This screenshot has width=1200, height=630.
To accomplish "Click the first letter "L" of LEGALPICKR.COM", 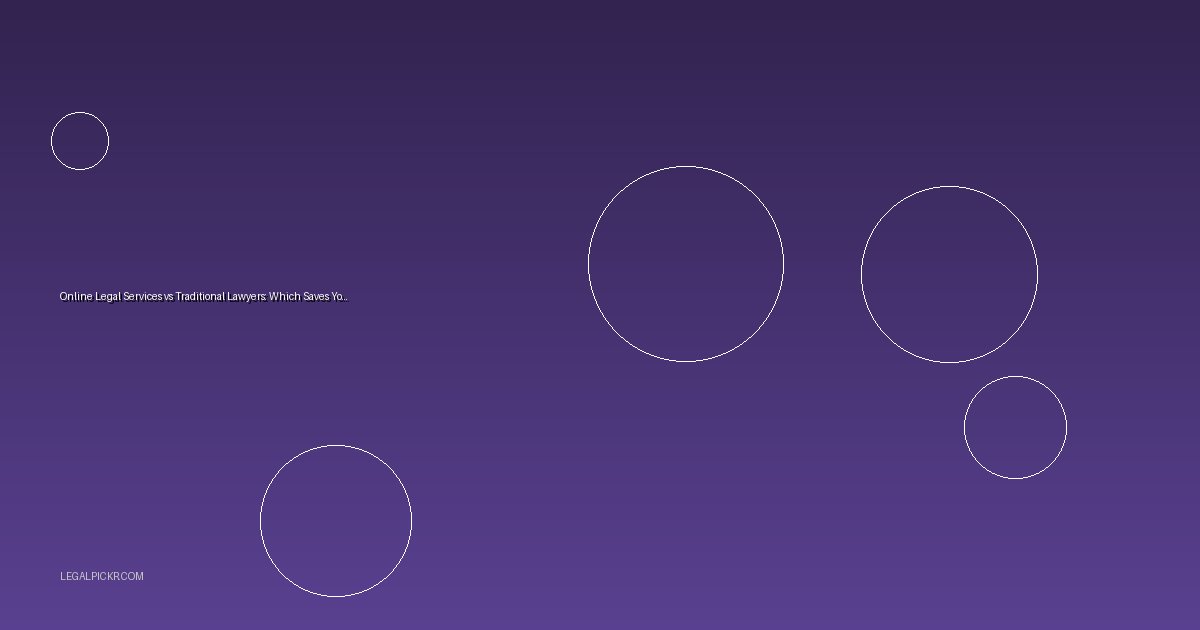I will coord(63,576).
